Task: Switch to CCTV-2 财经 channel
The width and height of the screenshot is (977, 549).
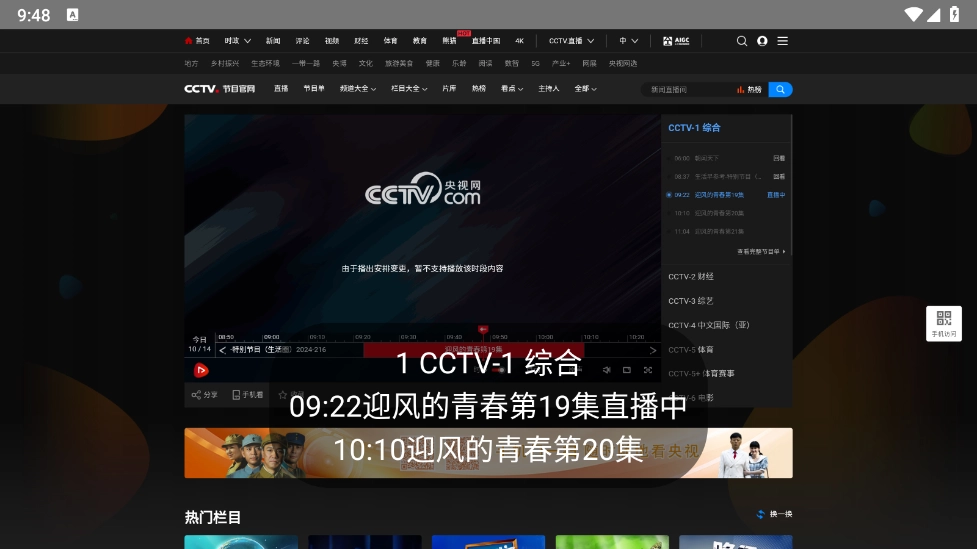Action: point(691,276)
